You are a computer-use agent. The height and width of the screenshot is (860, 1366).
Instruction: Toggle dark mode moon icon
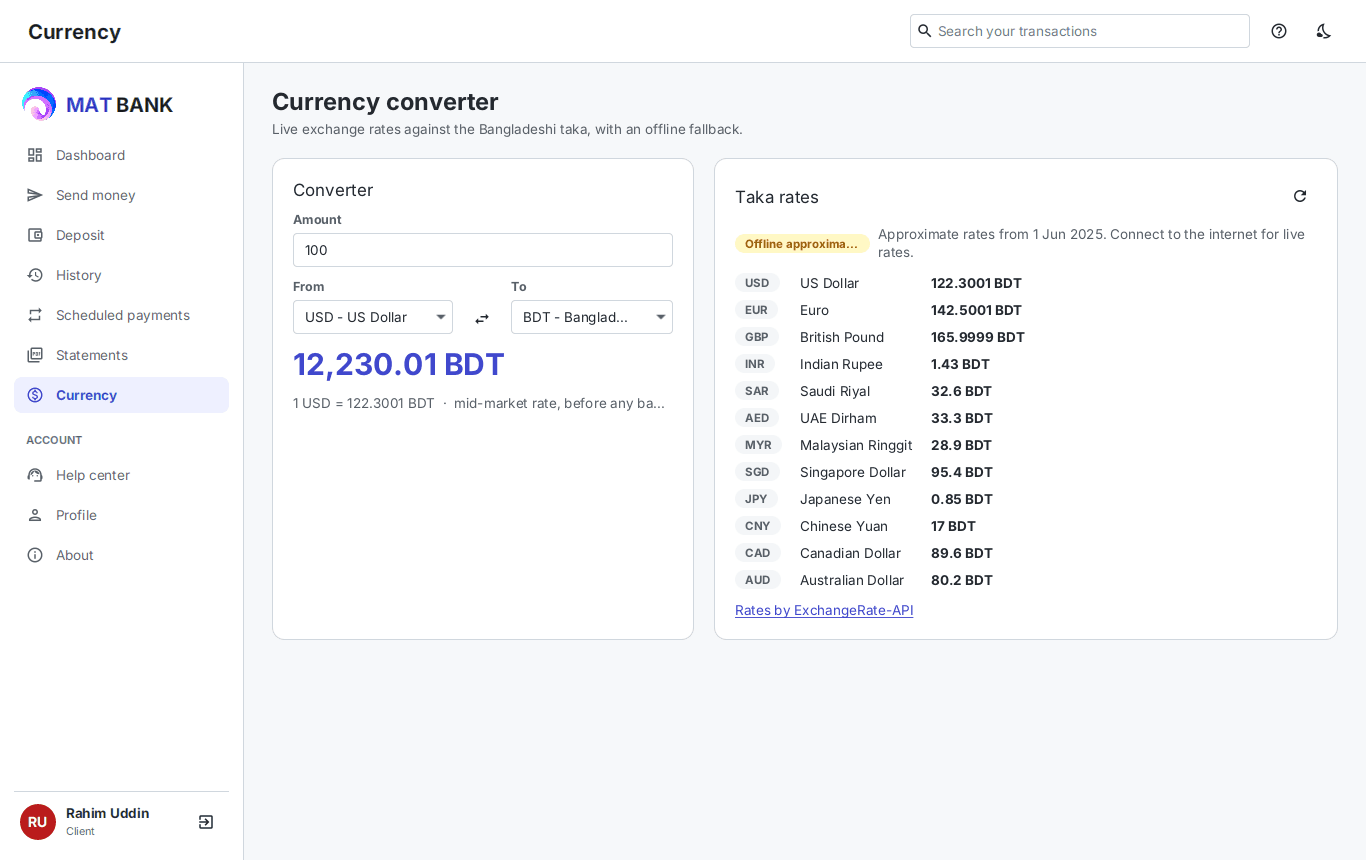[1323, 31]
